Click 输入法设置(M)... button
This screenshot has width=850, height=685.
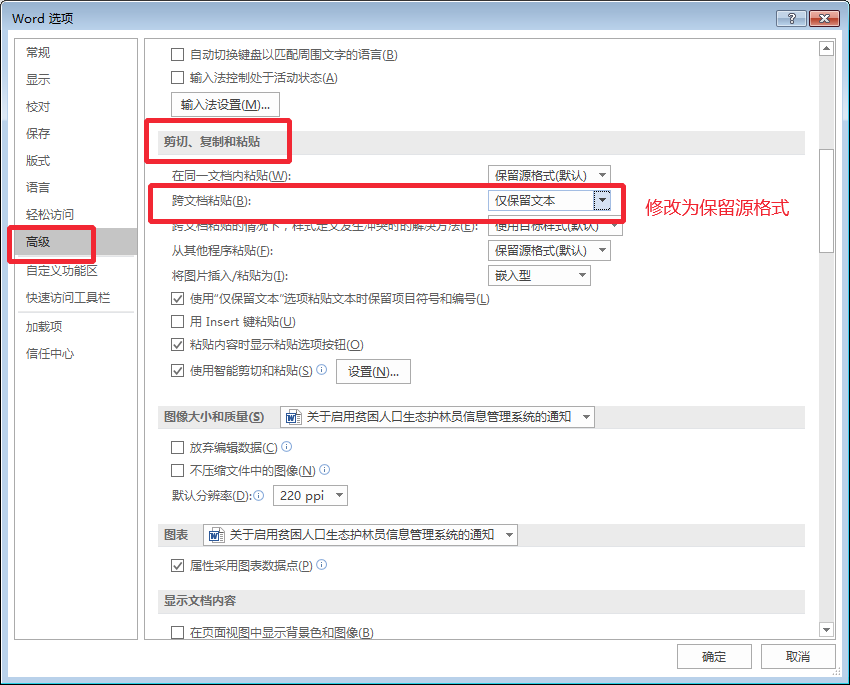(x=226, y=105)
